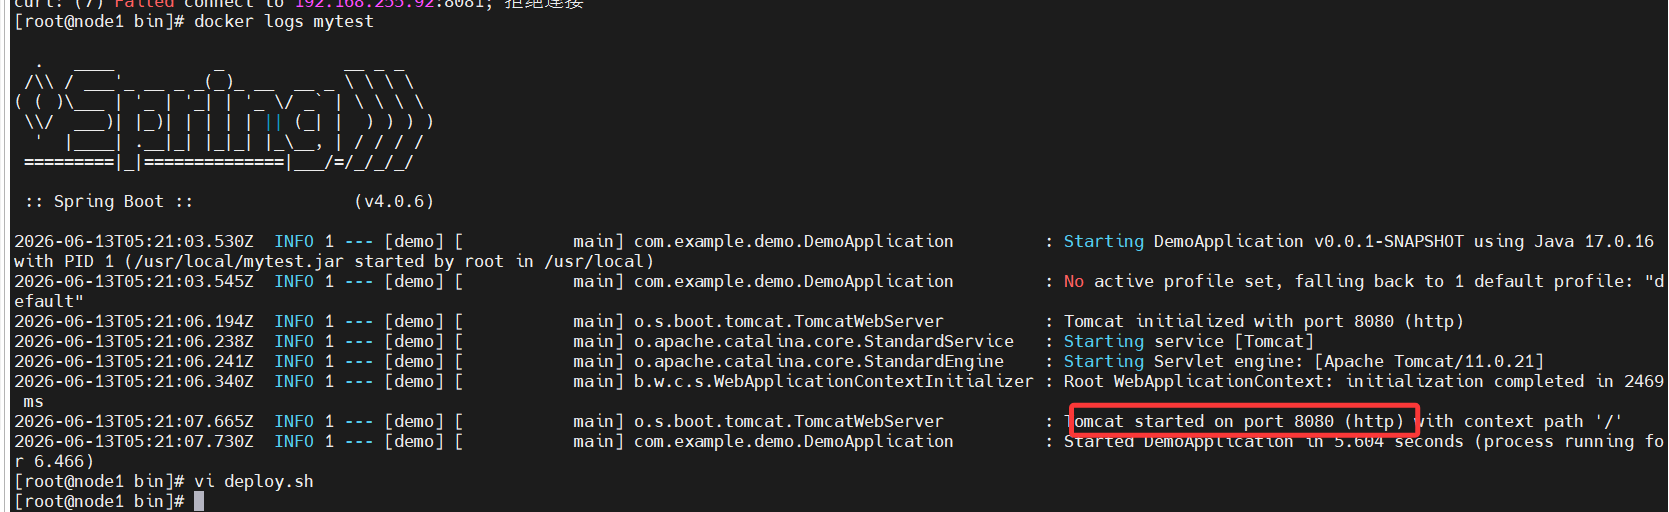1669x512 pixels.
Task: Click the red 'No' active profile word
Action: tap(1074, 281)
